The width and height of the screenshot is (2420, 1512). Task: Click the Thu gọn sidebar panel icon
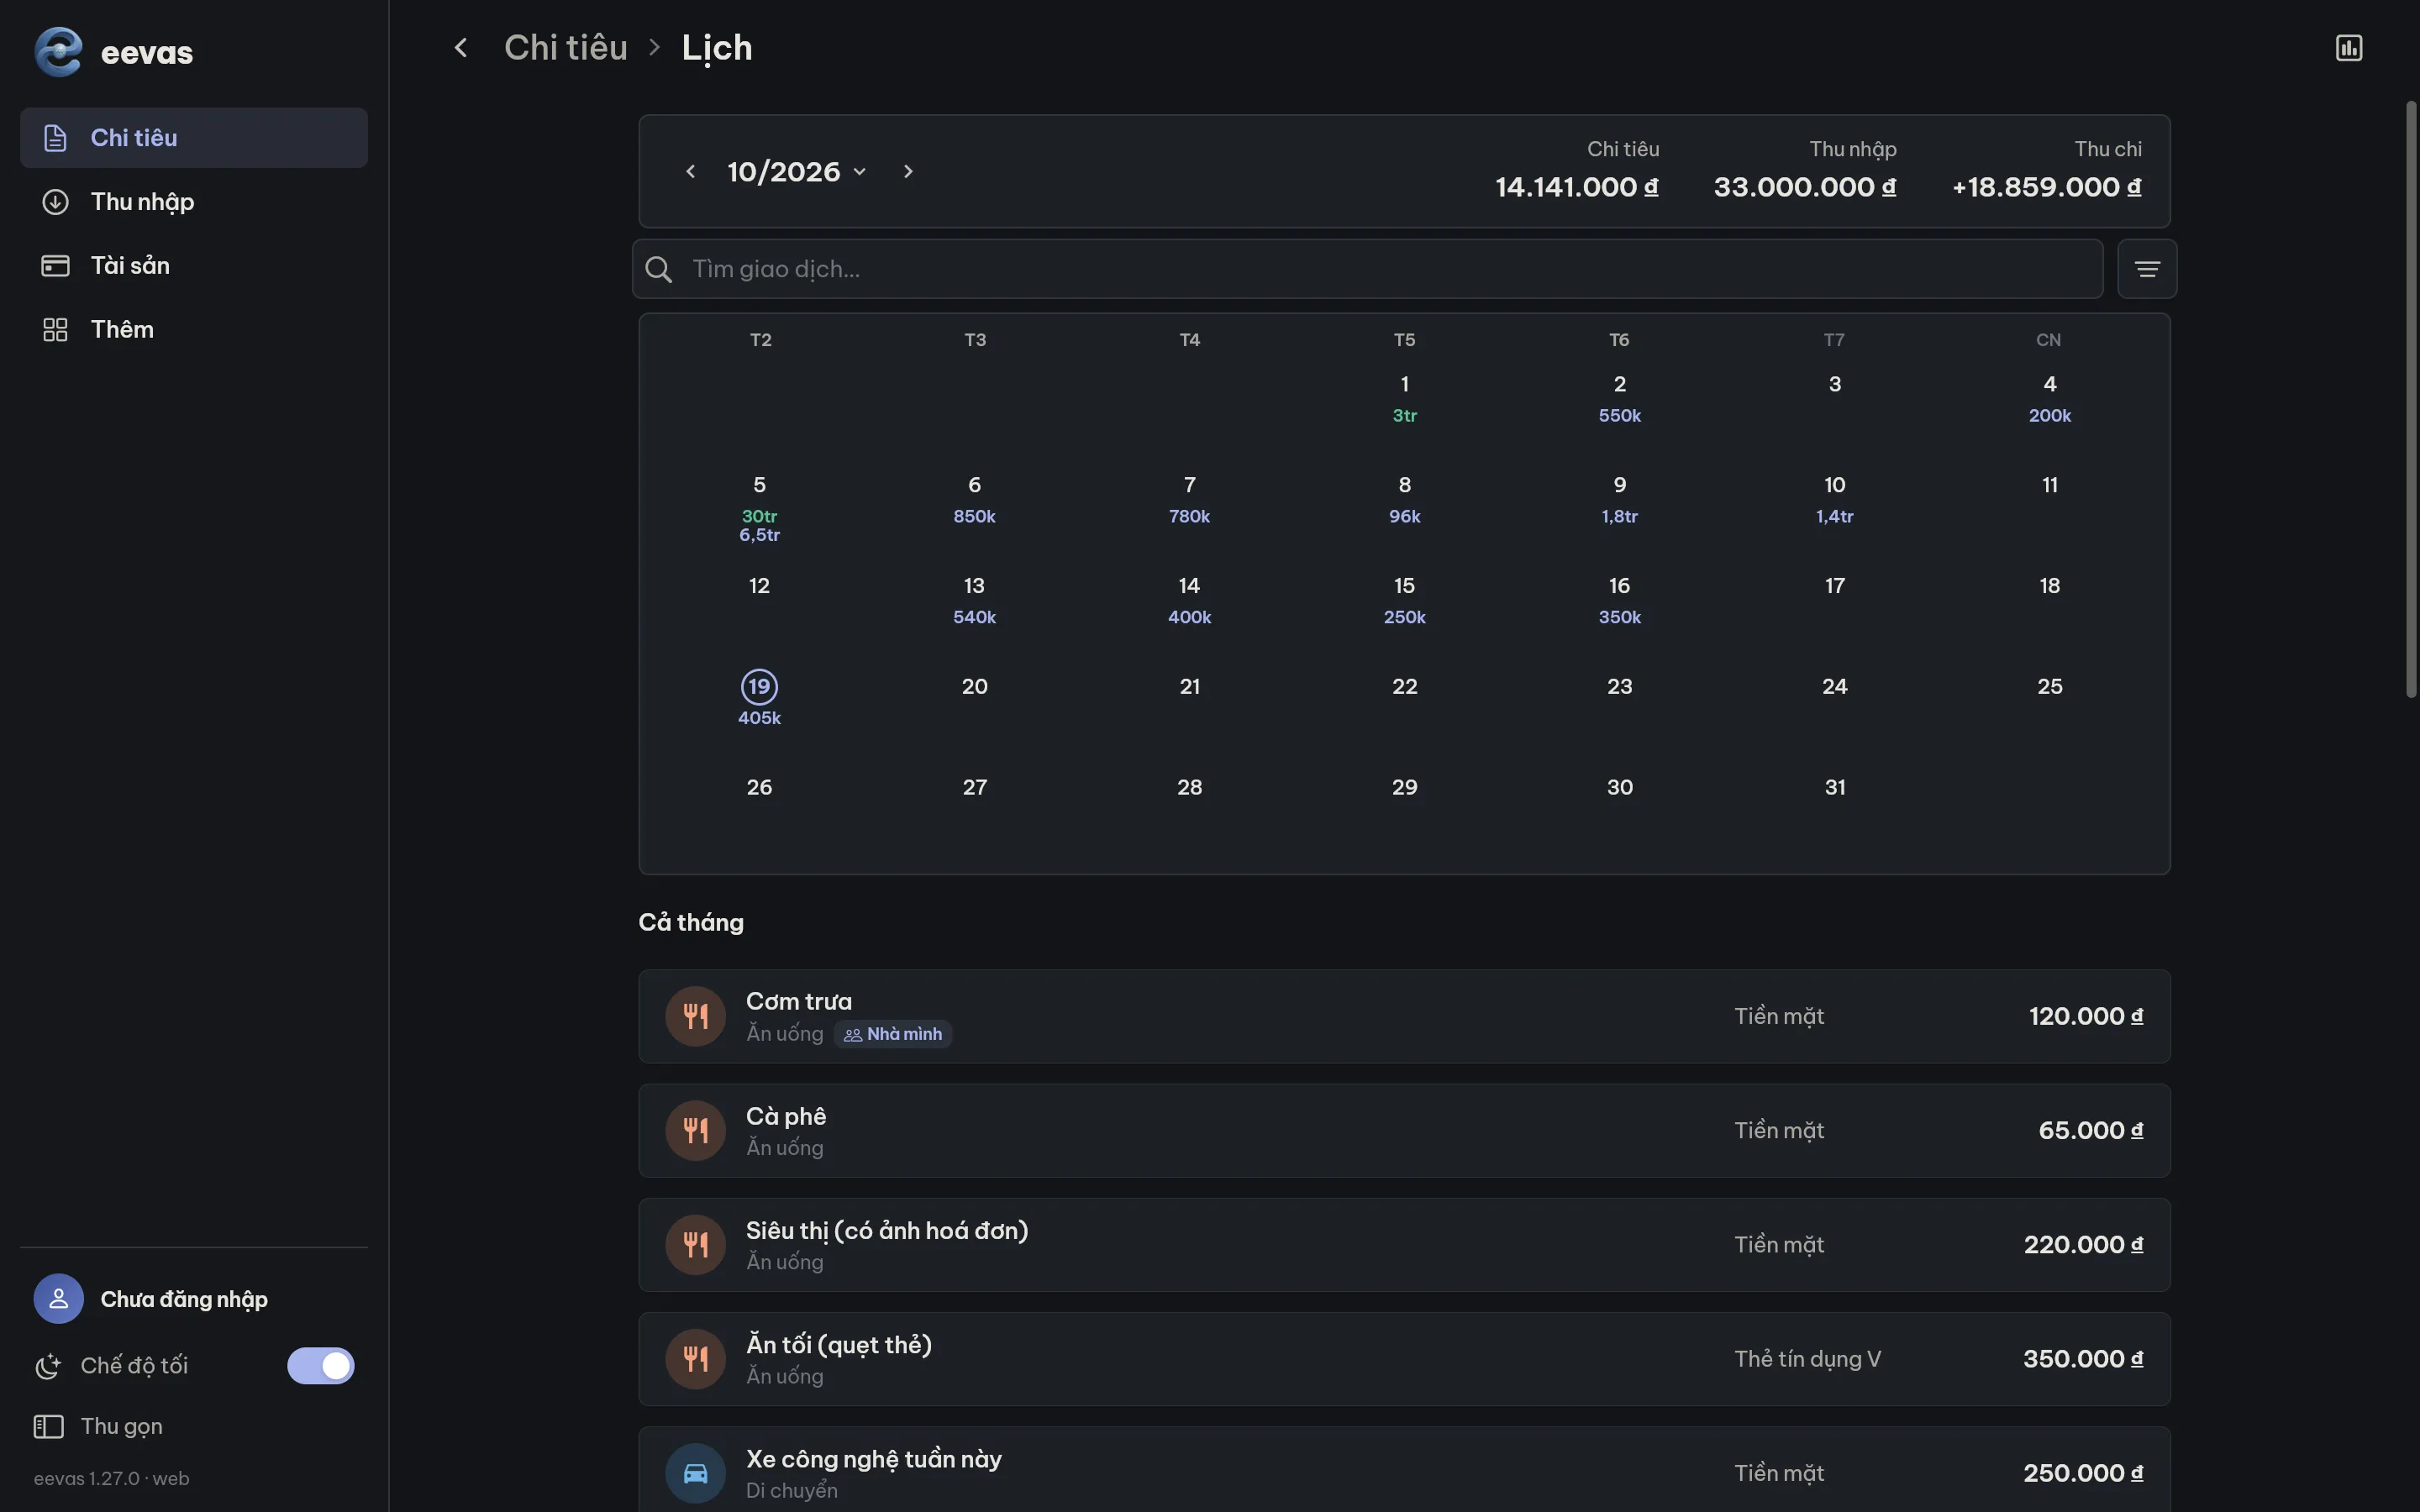point(48,1426)
